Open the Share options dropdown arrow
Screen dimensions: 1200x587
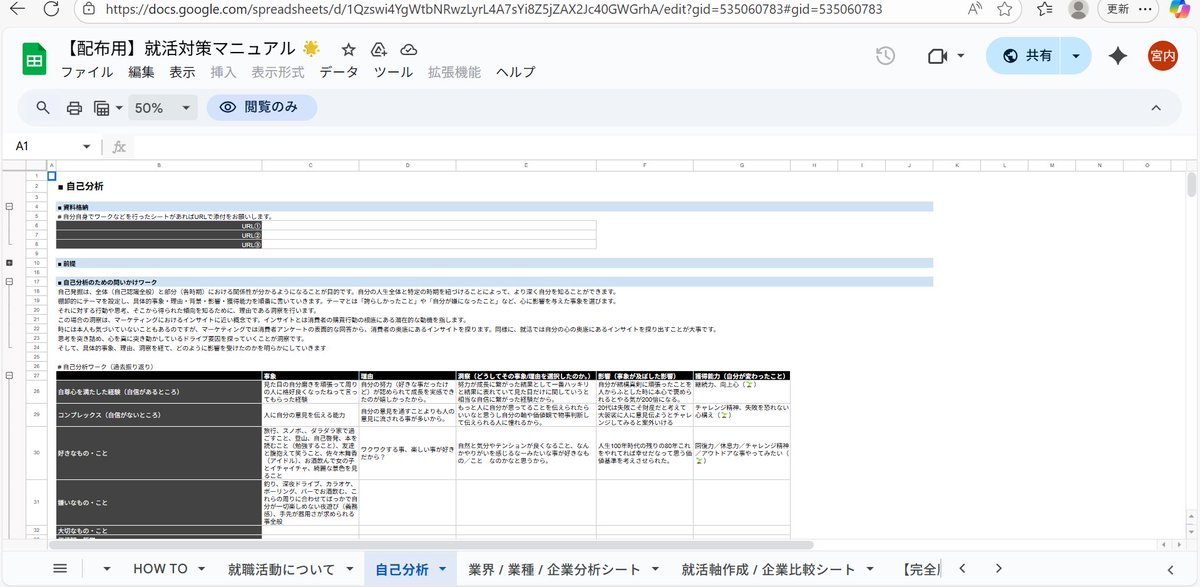1074,56
